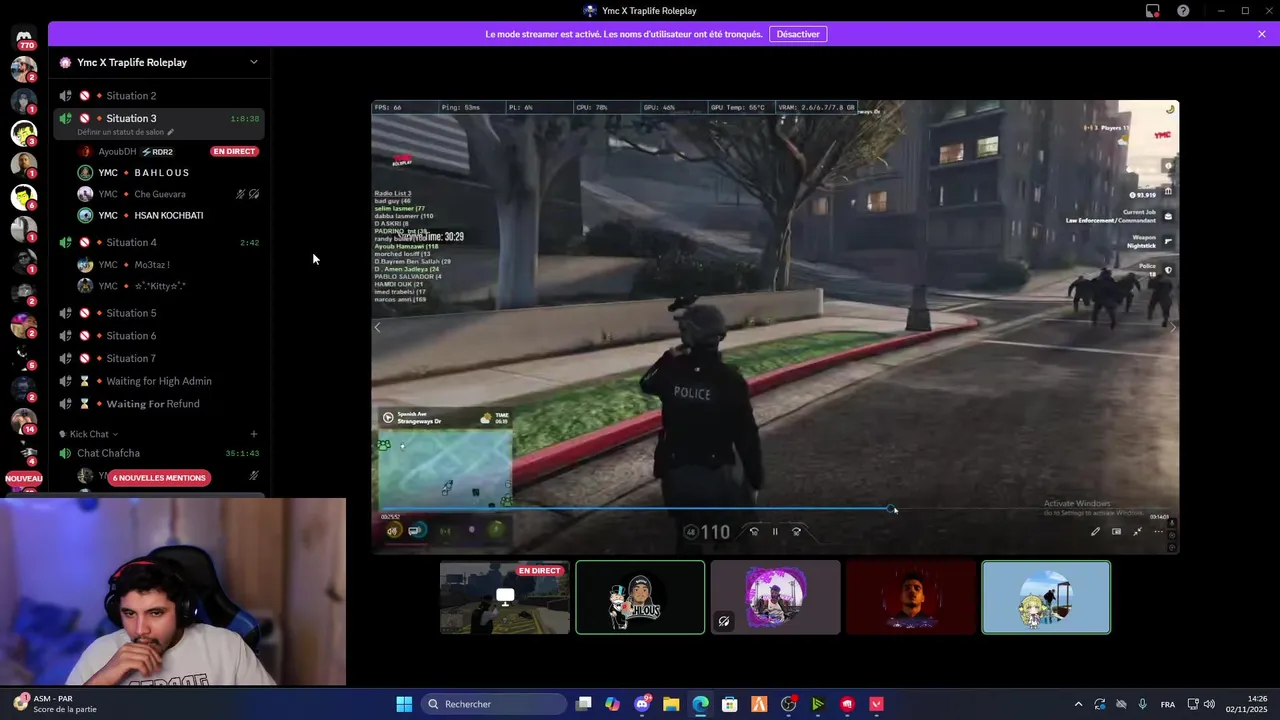Edit the channel status pencil icon
This screenshot has width=1280, height=720.
170,132
